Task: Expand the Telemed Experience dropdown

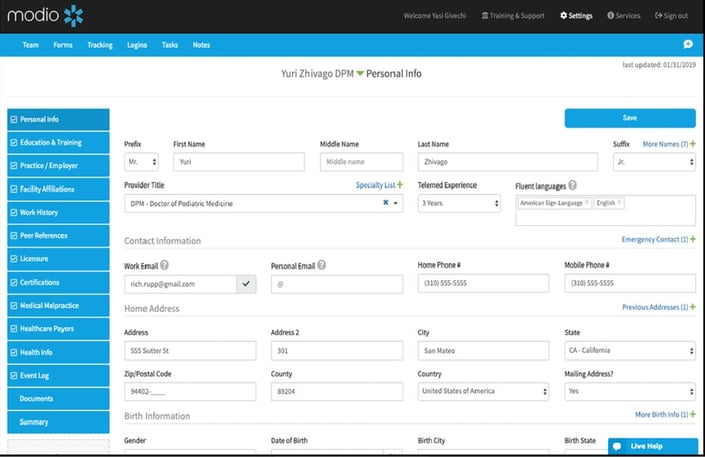Action: click(459, 203)
